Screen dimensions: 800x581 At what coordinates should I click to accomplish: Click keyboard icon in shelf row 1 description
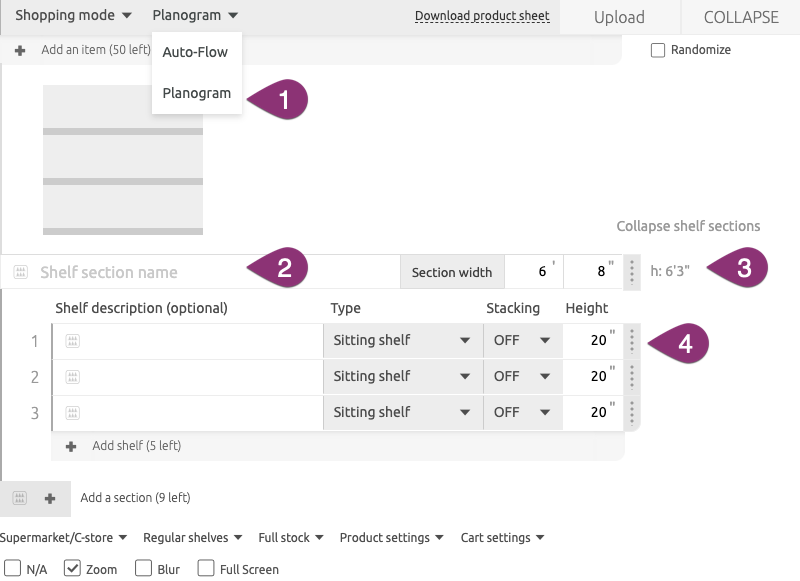pyautogui.click(x=72, y=341)
